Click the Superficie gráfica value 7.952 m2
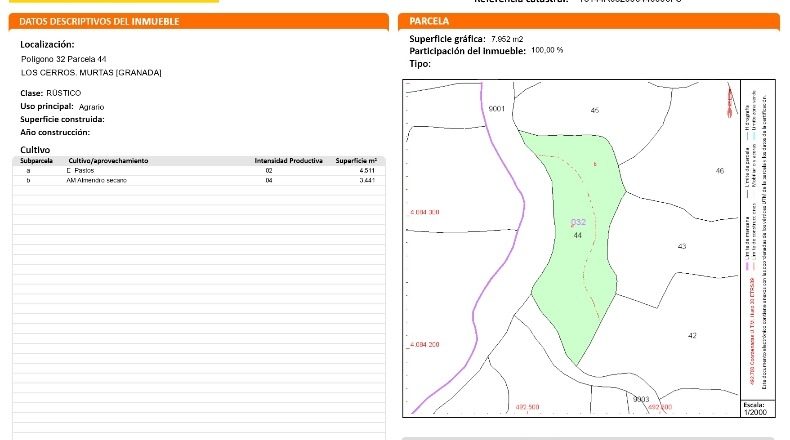This screenshot has width=790, height=440. click(x=507, y=39)
